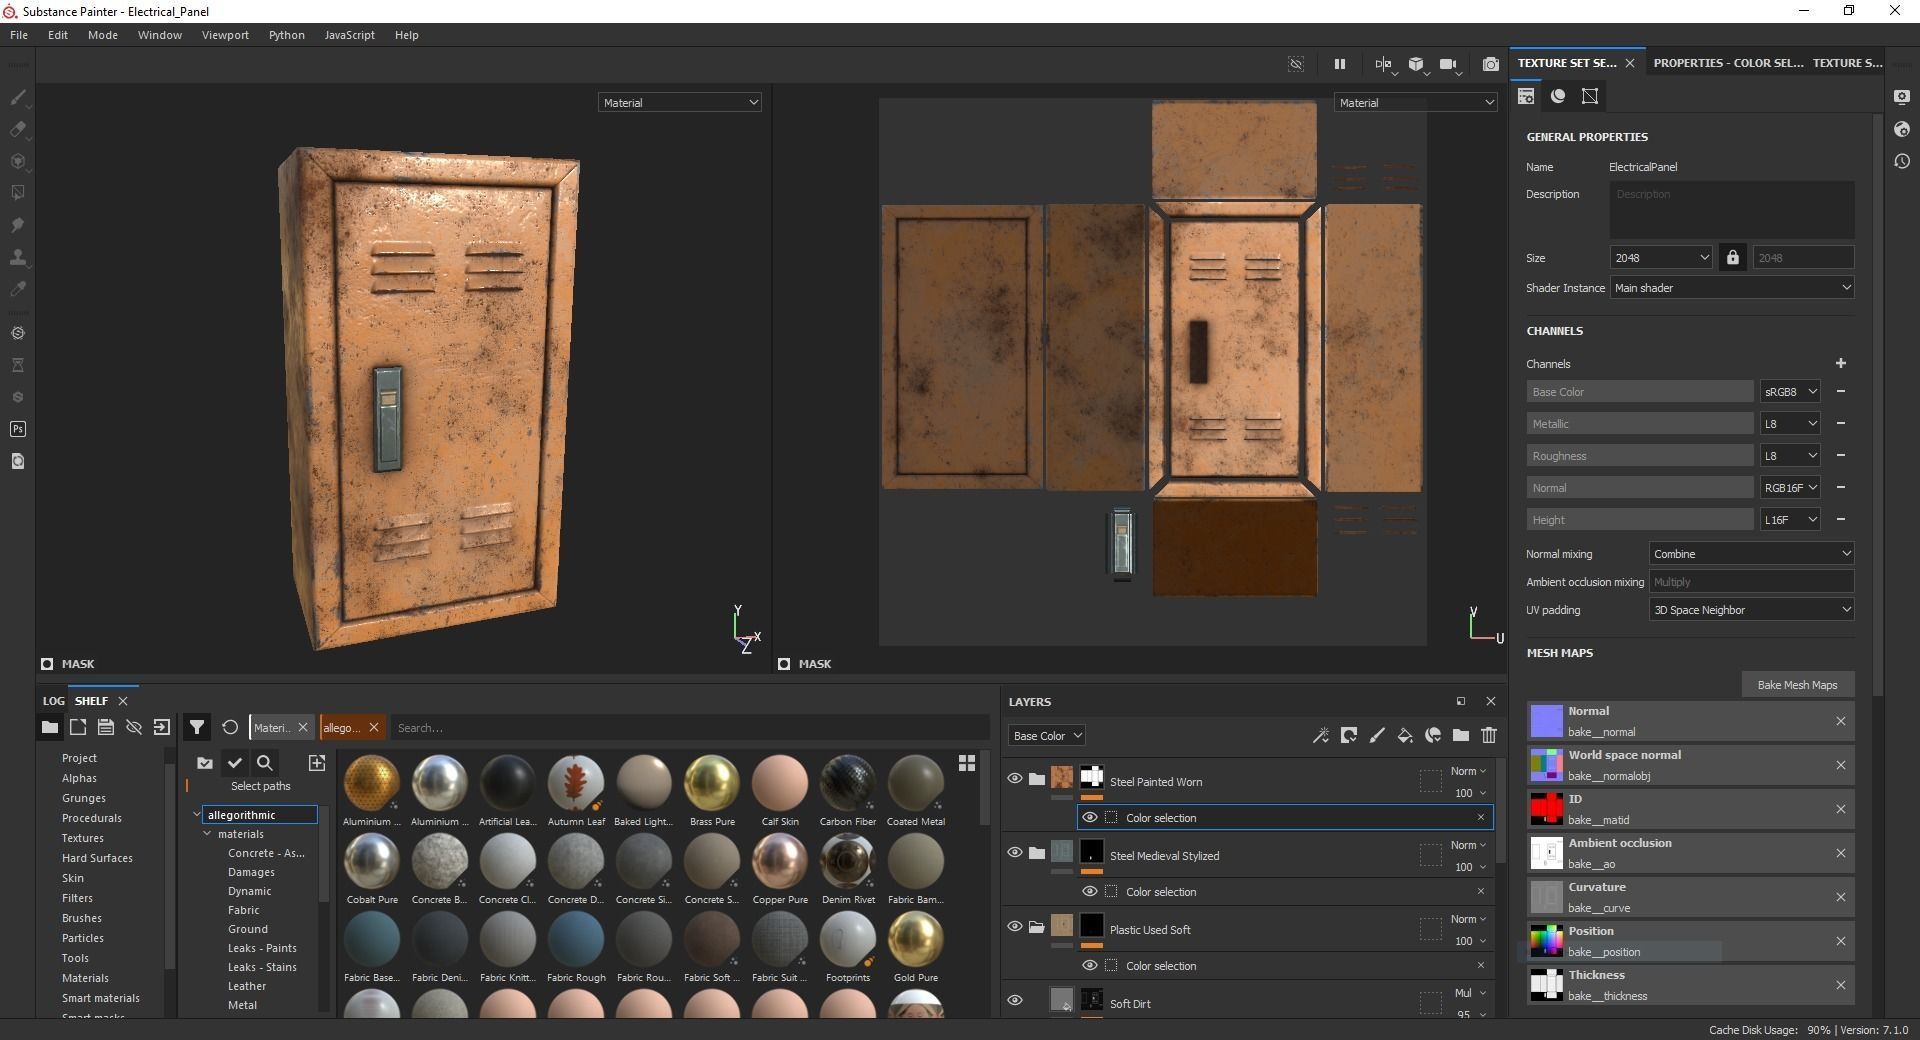Pick the Gold Pure material thumbnail
Image resolution: width=1920 pixels, height=1040 pixels.
point(915,942)
